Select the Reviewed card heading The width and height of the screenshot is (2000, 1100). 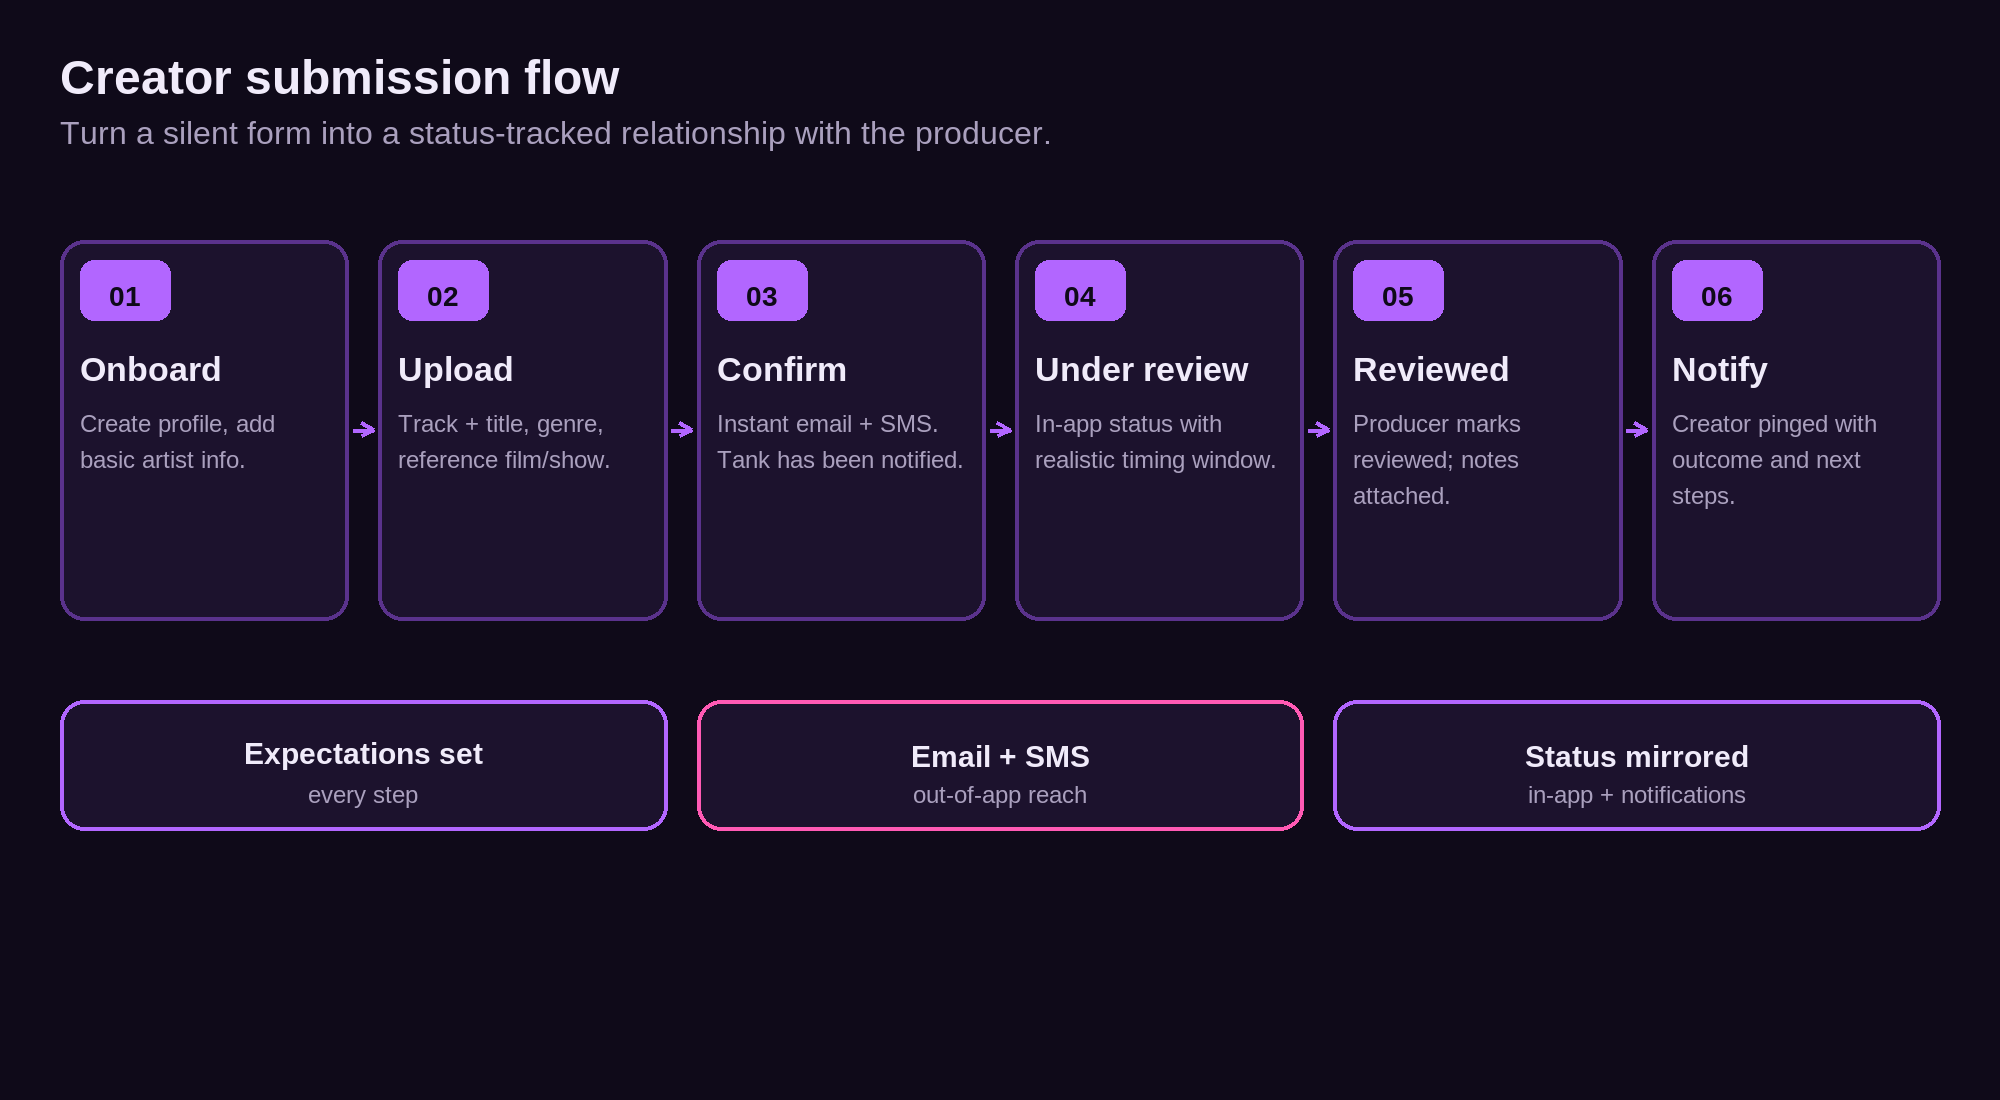coord(1431,370)
